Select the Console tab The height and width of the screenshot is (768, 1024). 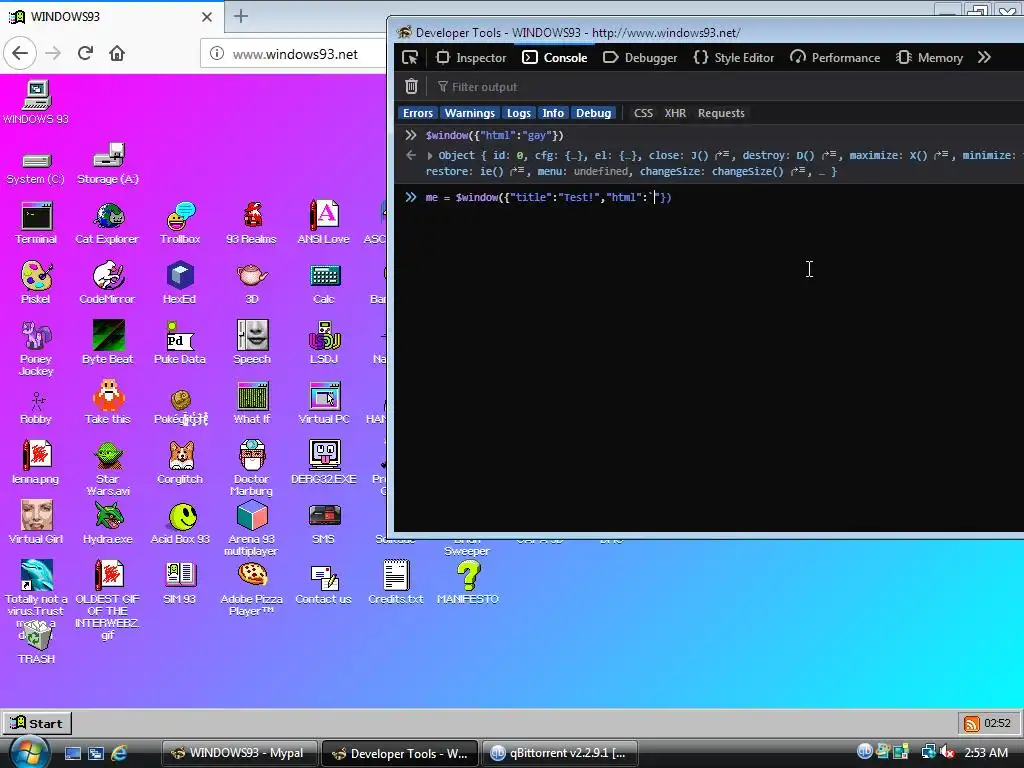(x=554, y=57)
